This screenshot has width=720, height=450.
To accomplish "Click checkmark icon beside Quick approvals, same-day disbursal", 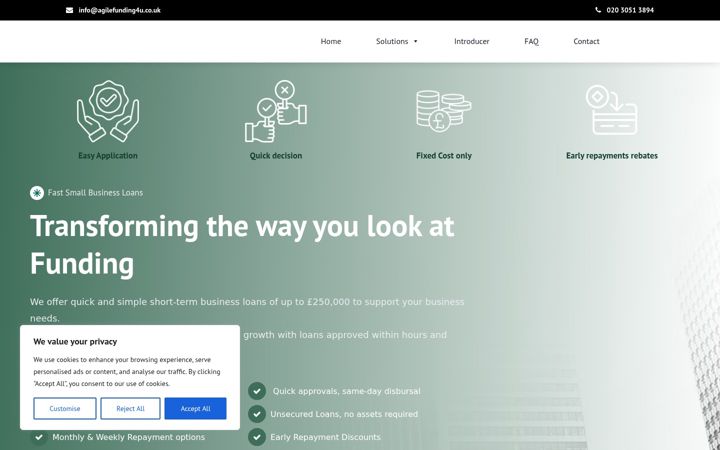I will click(257, 391).
